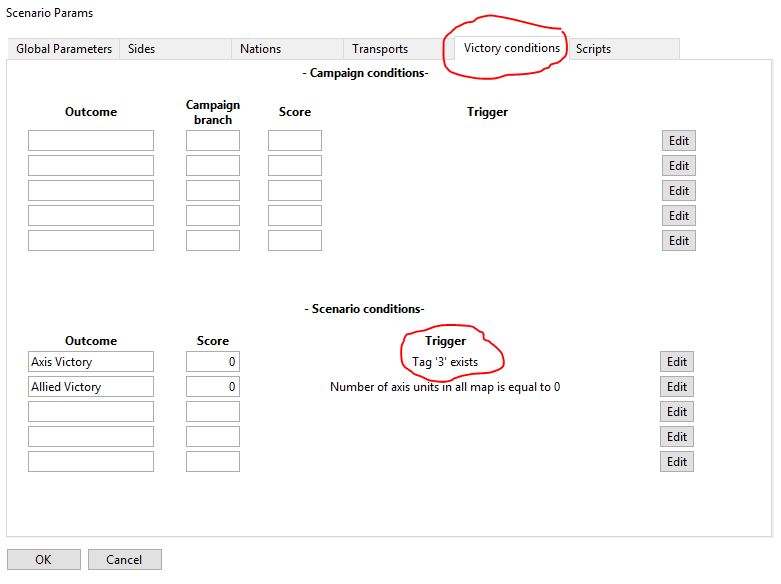
Task: Click the first campaign Outcome field
Action: (x=91, y=141)
